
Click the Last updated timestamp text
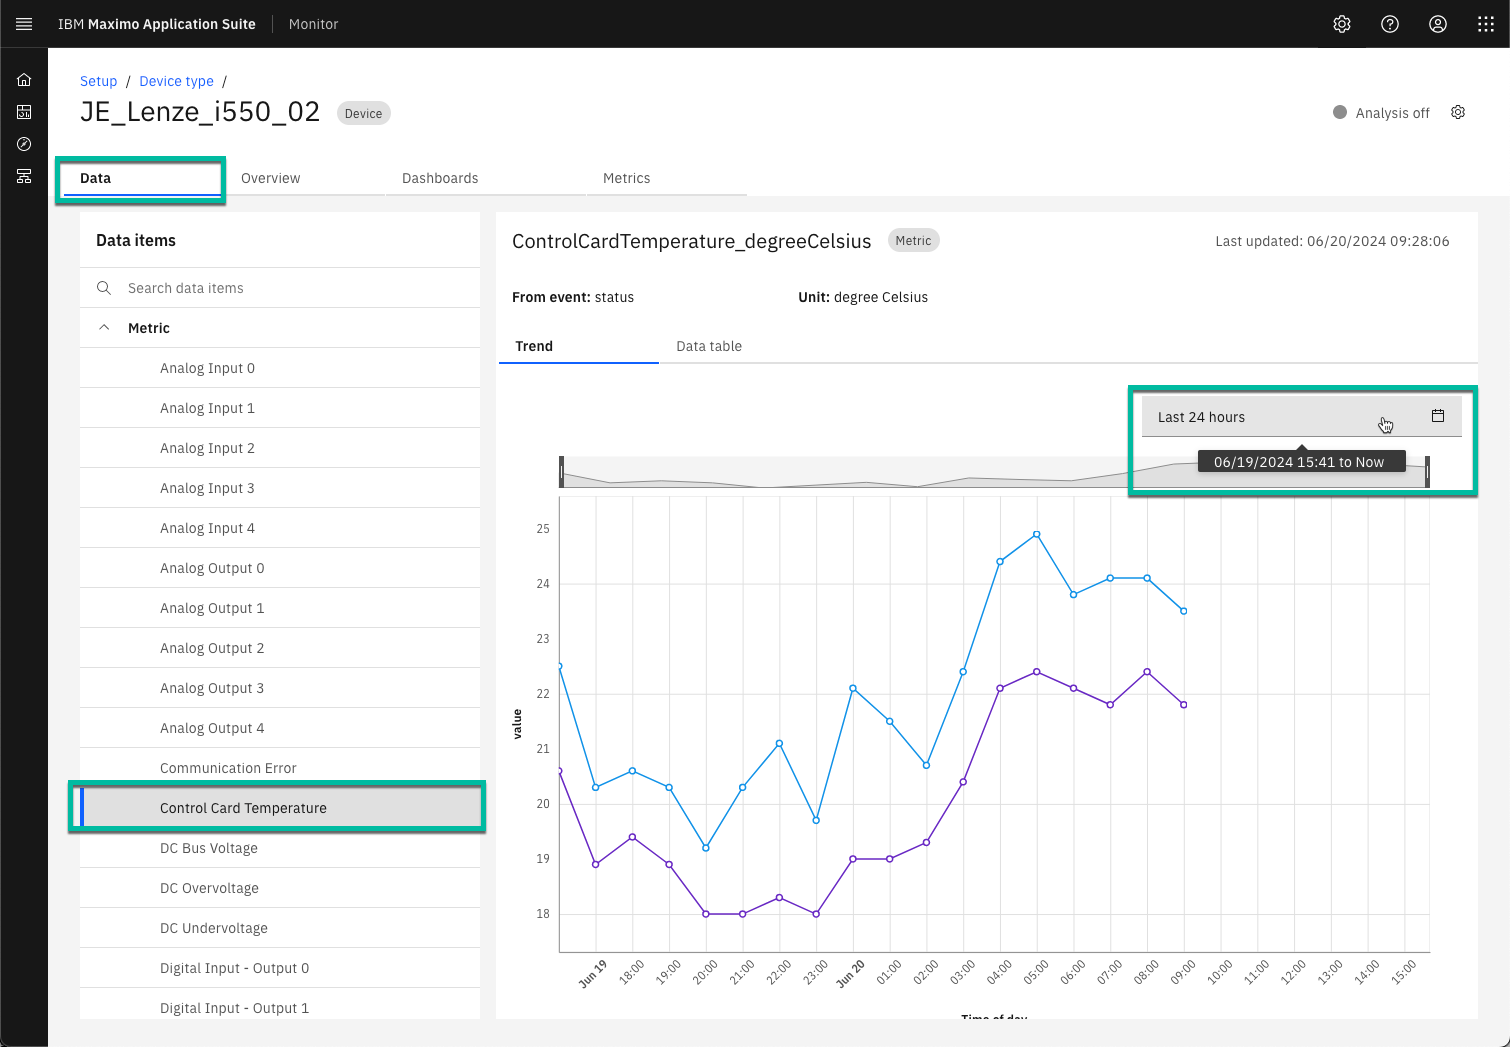(1332, 241)
